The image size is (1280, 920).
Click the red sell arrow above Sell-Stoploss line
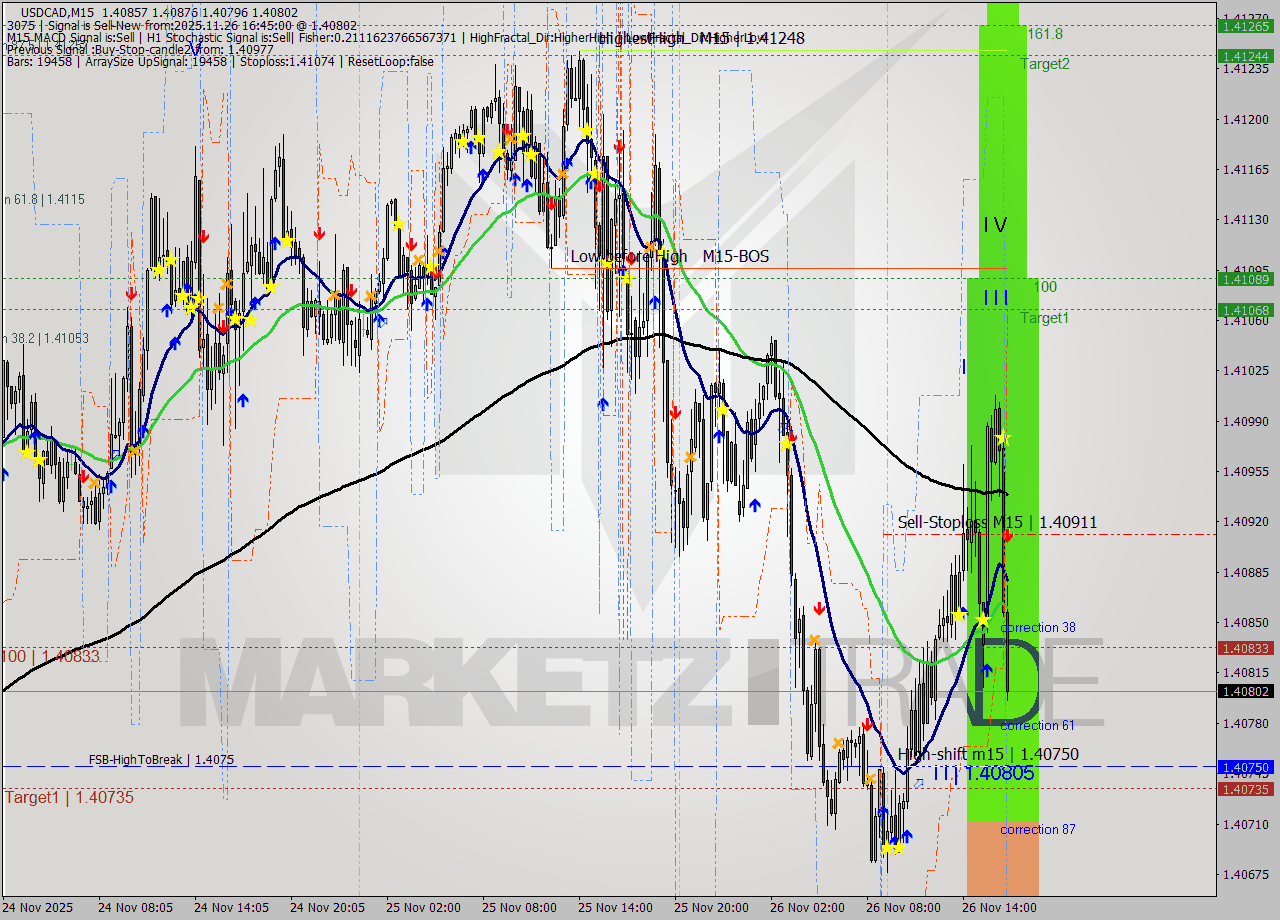click(x=1007, y=536)
